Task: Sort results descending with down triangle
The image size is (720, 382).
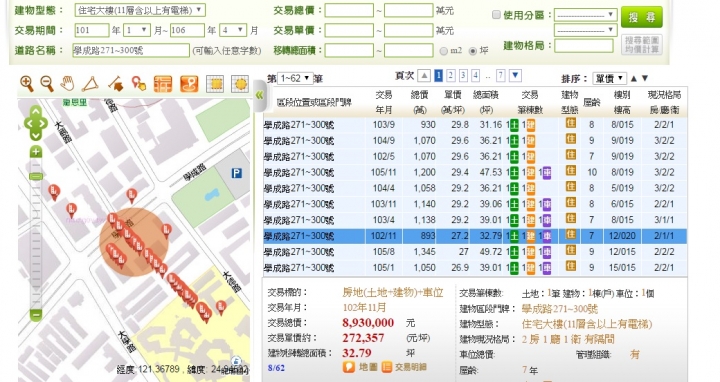Action: click(645, 79)
